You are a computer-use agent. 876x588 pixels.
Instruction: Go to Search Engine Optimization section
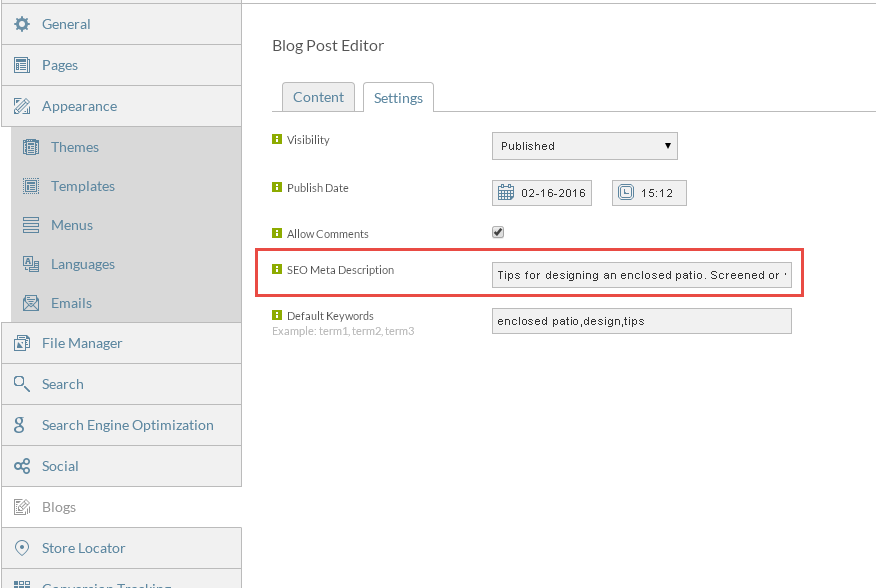pyautogui.click(x=122, y=425)
